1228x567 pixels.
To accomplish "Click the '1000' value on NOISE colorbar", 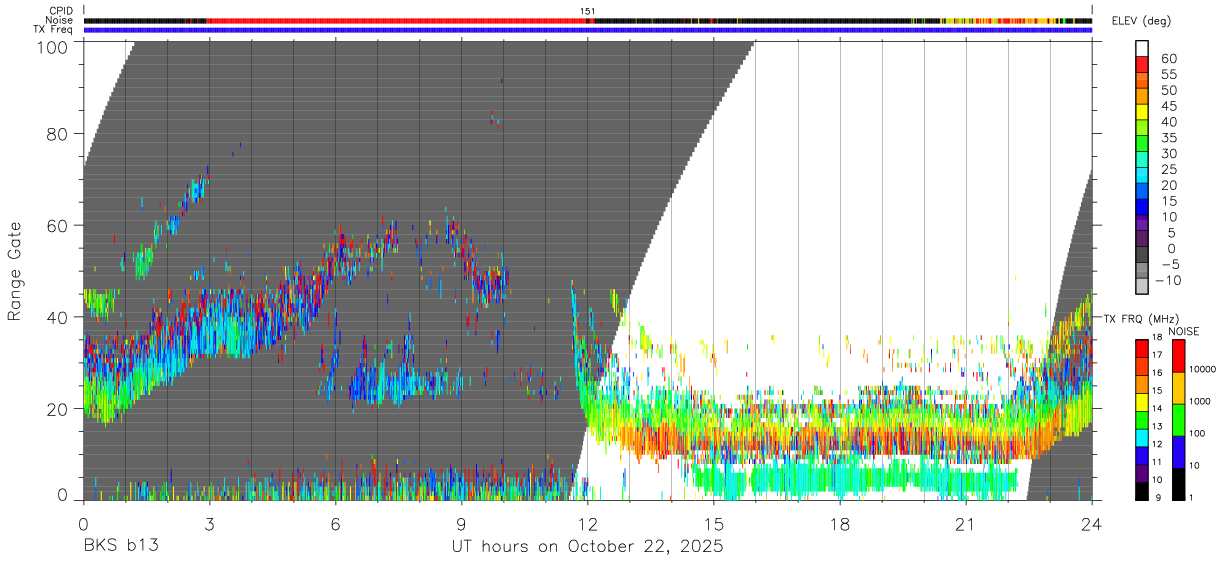I will click(x=1202, y=402).
